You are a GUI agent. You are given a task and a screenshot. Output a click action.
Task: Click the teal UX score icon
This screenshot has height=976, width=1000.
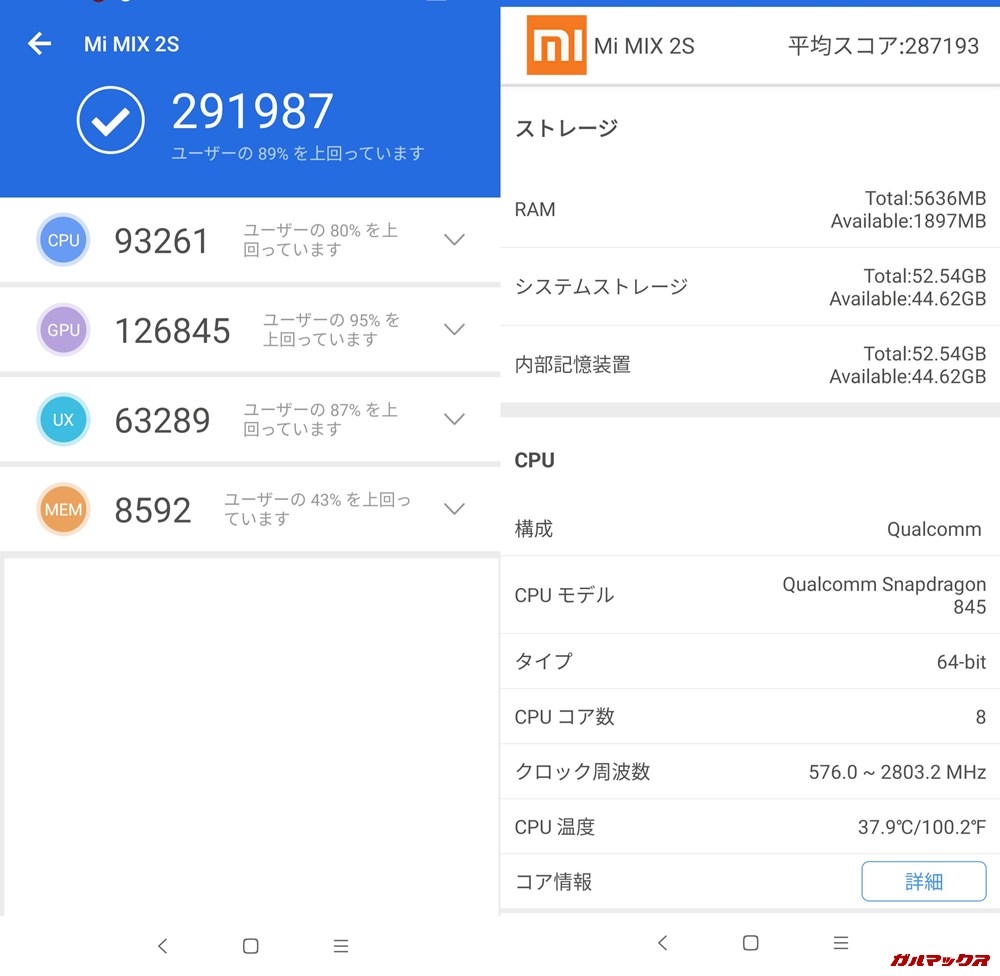click(x=63, y=420)
